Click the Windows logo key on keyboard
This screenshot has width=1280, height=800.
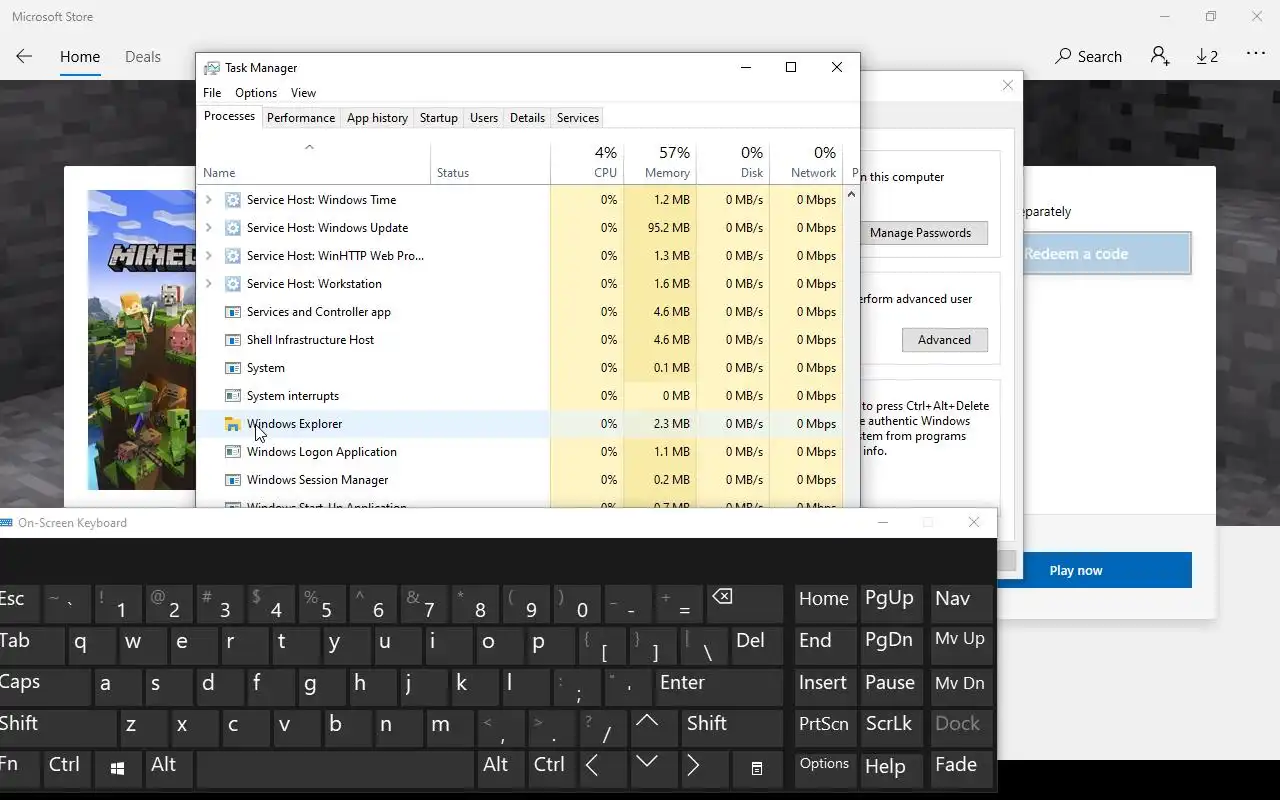tap(118, 768)
